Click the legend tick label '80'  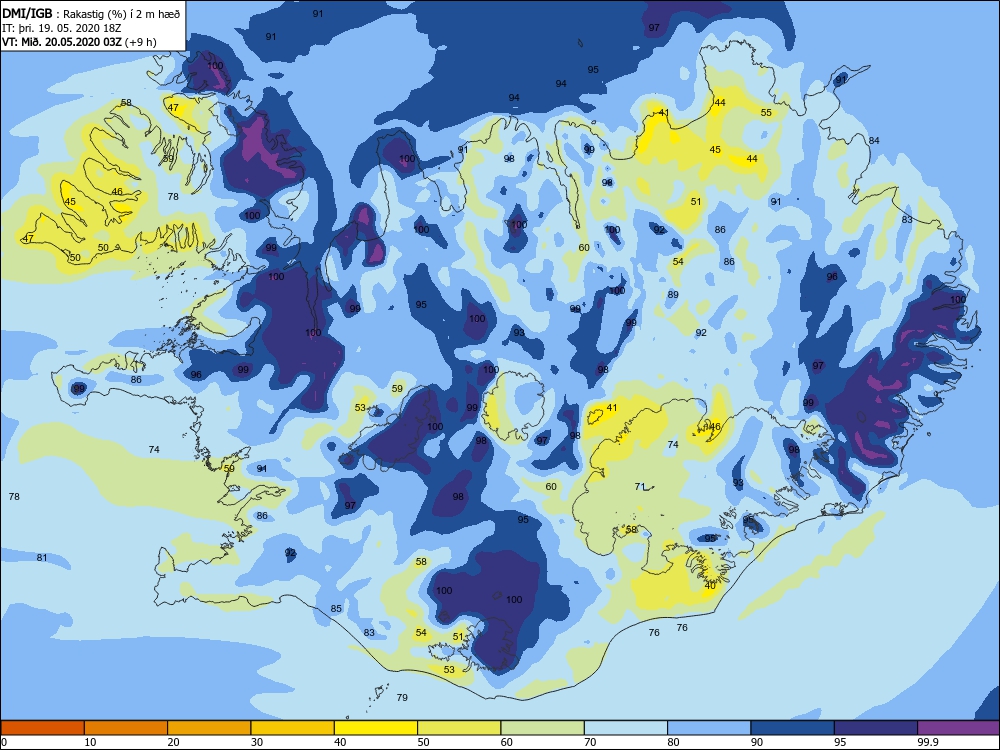pos(673,742)
